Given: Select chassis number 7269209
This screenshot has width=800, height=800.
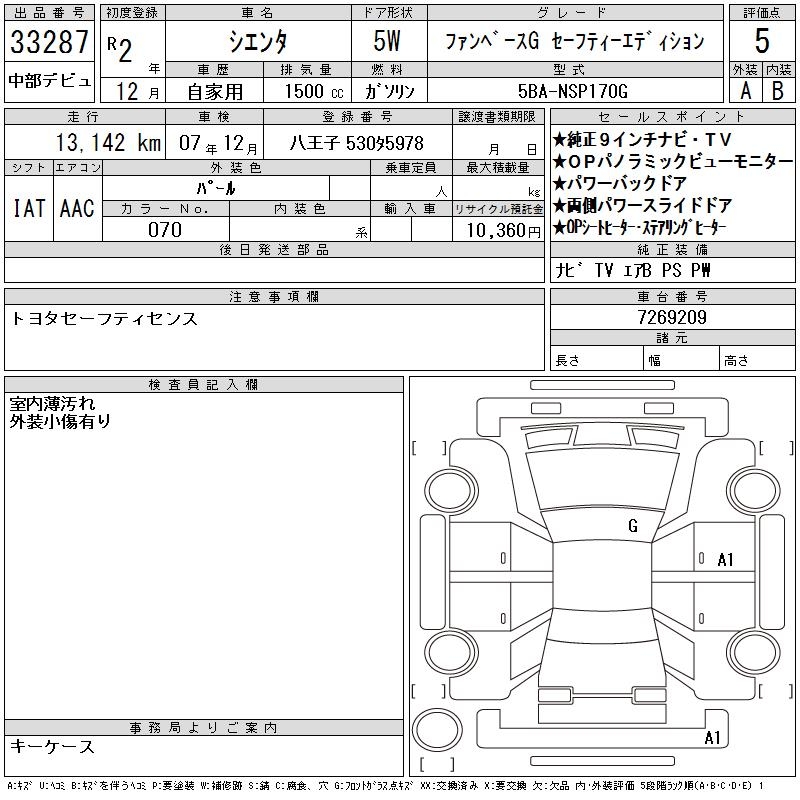Looking at the screenshot, I should pos(672,317).
